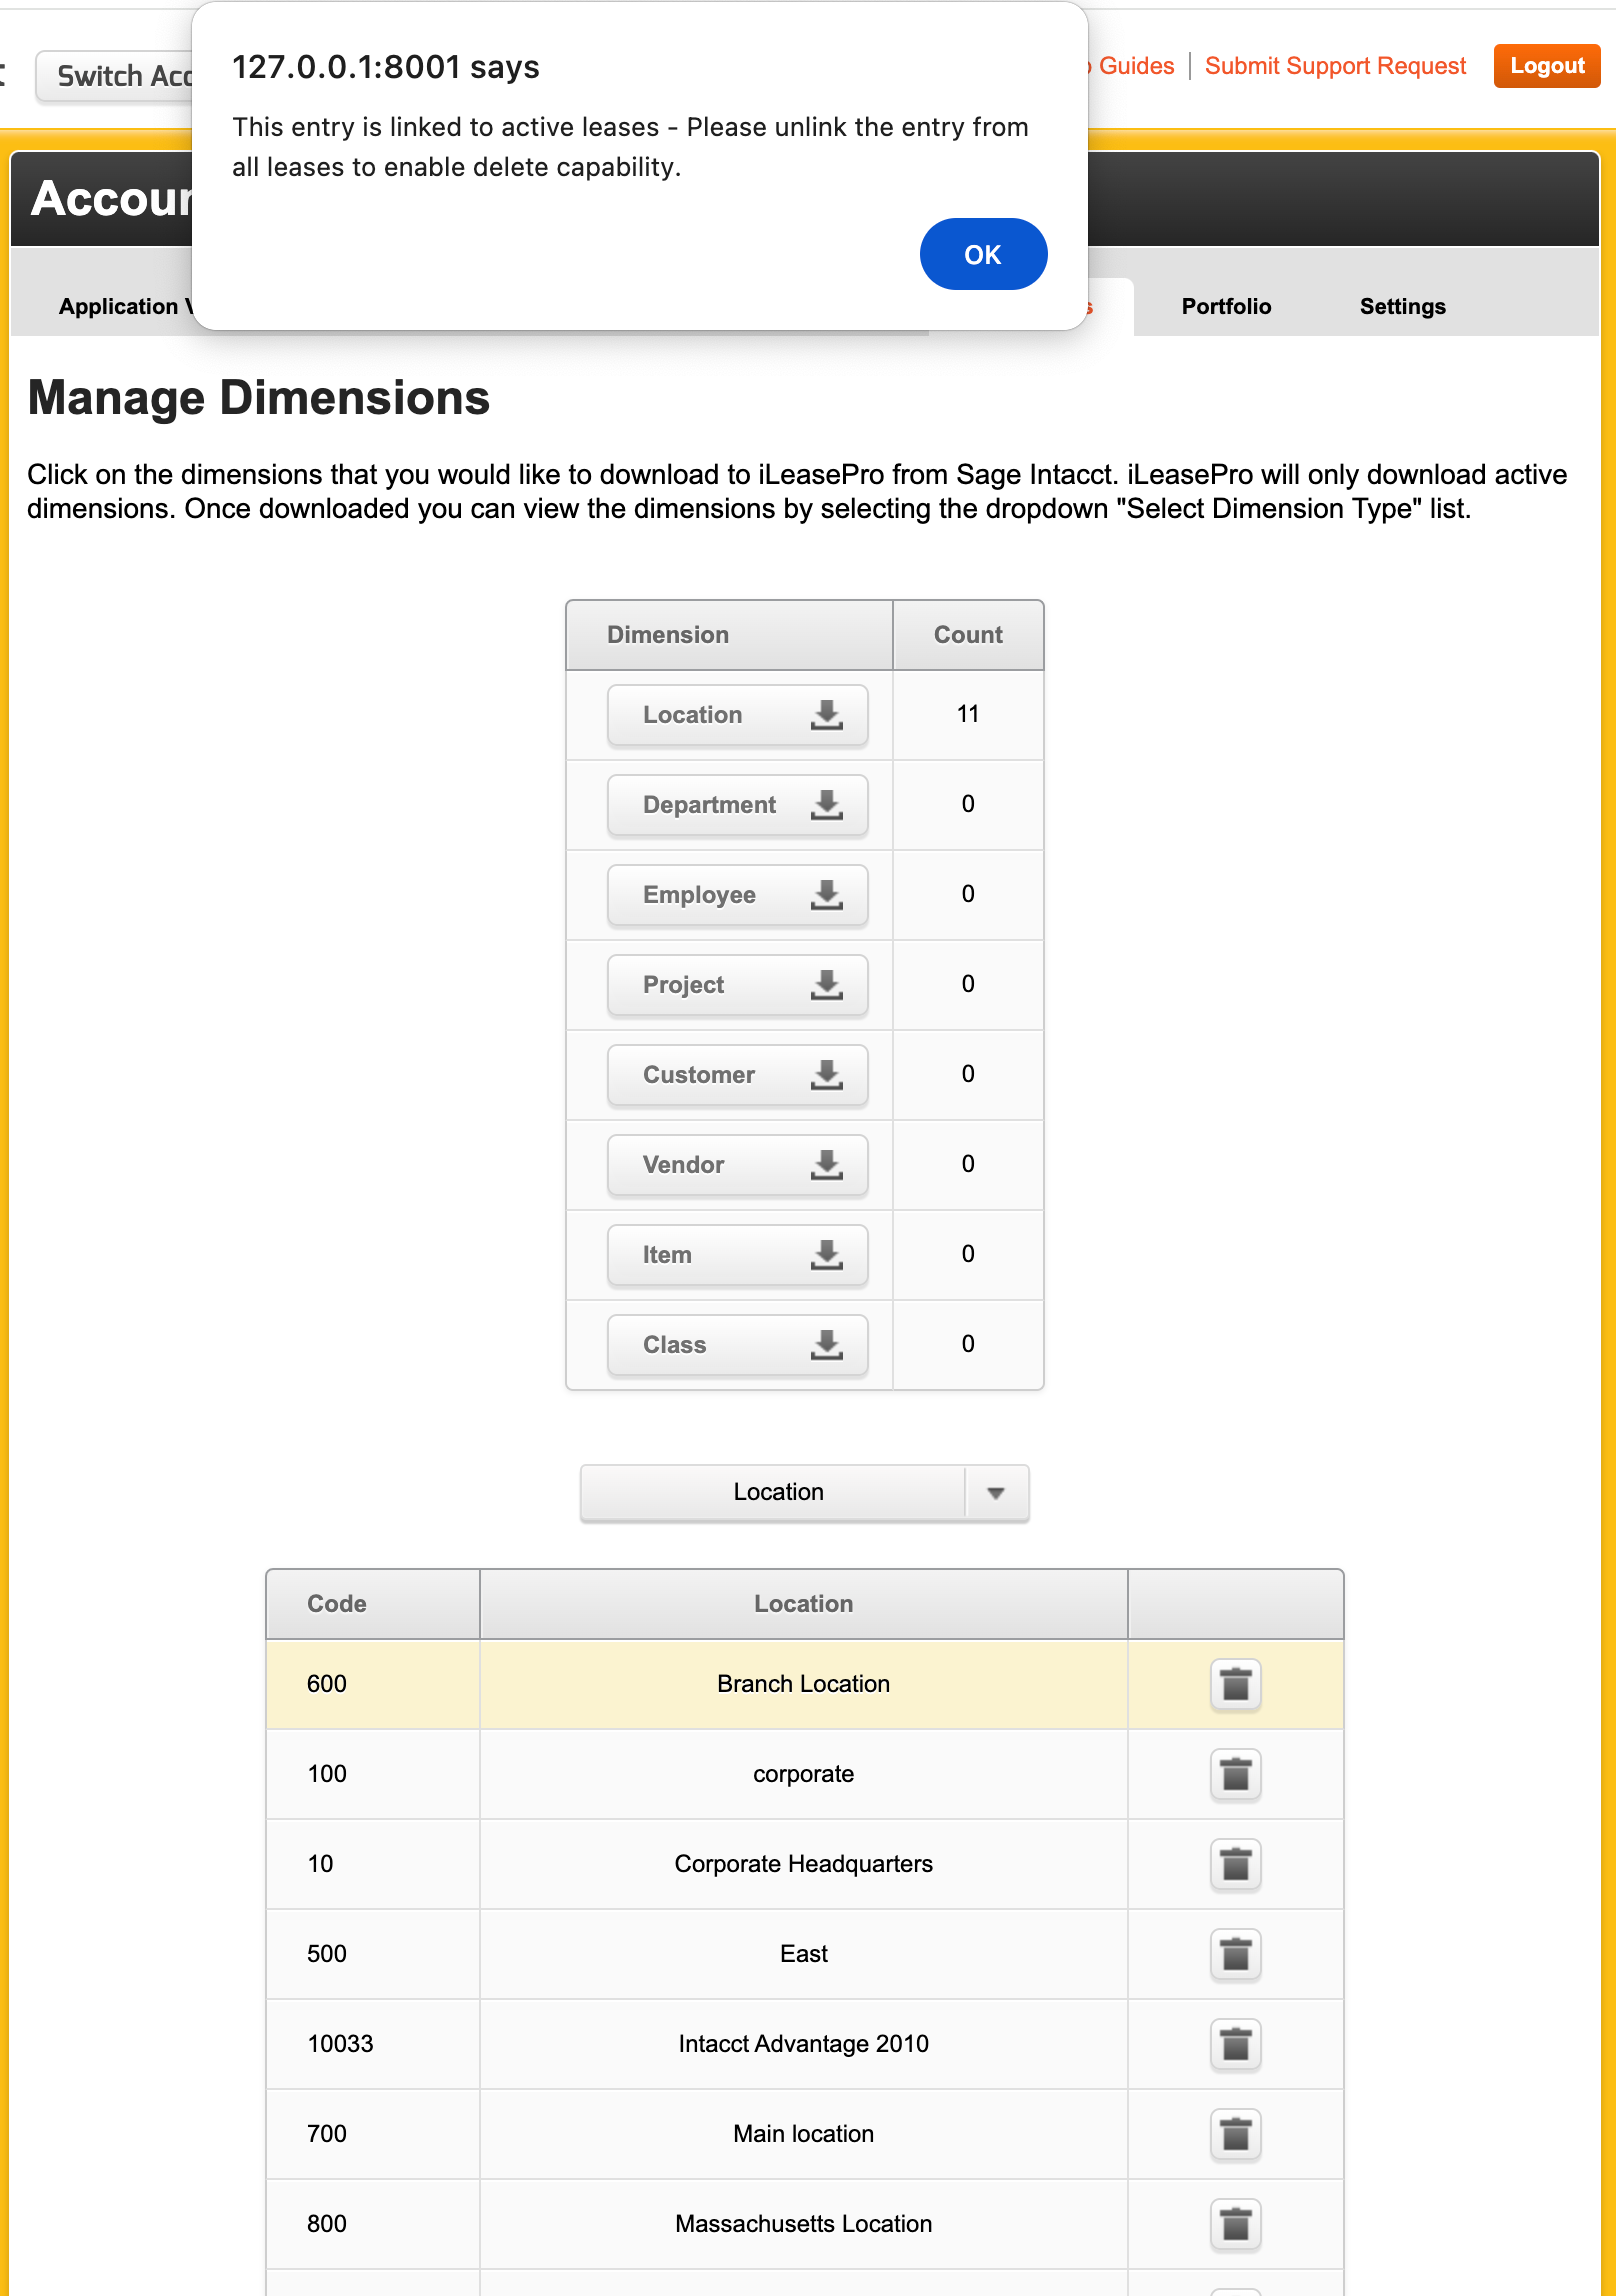The image size is (1616, 2296).
Task: Switch to the Settings tab
Action: point(1402,307)
